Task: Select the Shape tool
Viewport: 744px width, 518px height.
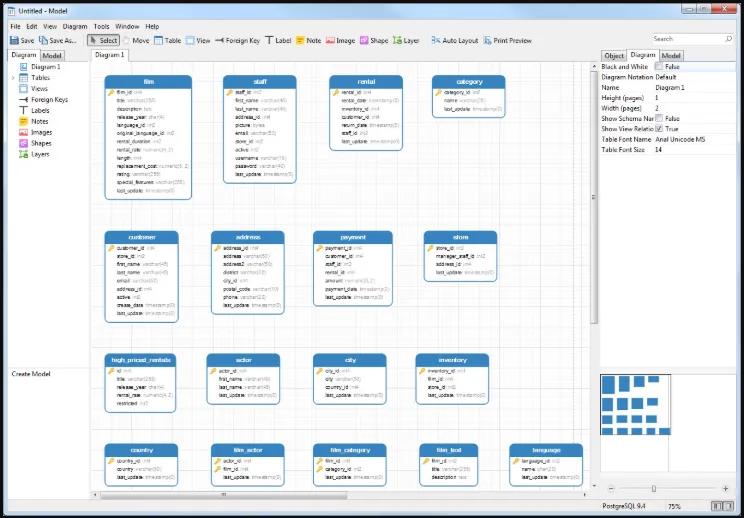Action: 374,40
